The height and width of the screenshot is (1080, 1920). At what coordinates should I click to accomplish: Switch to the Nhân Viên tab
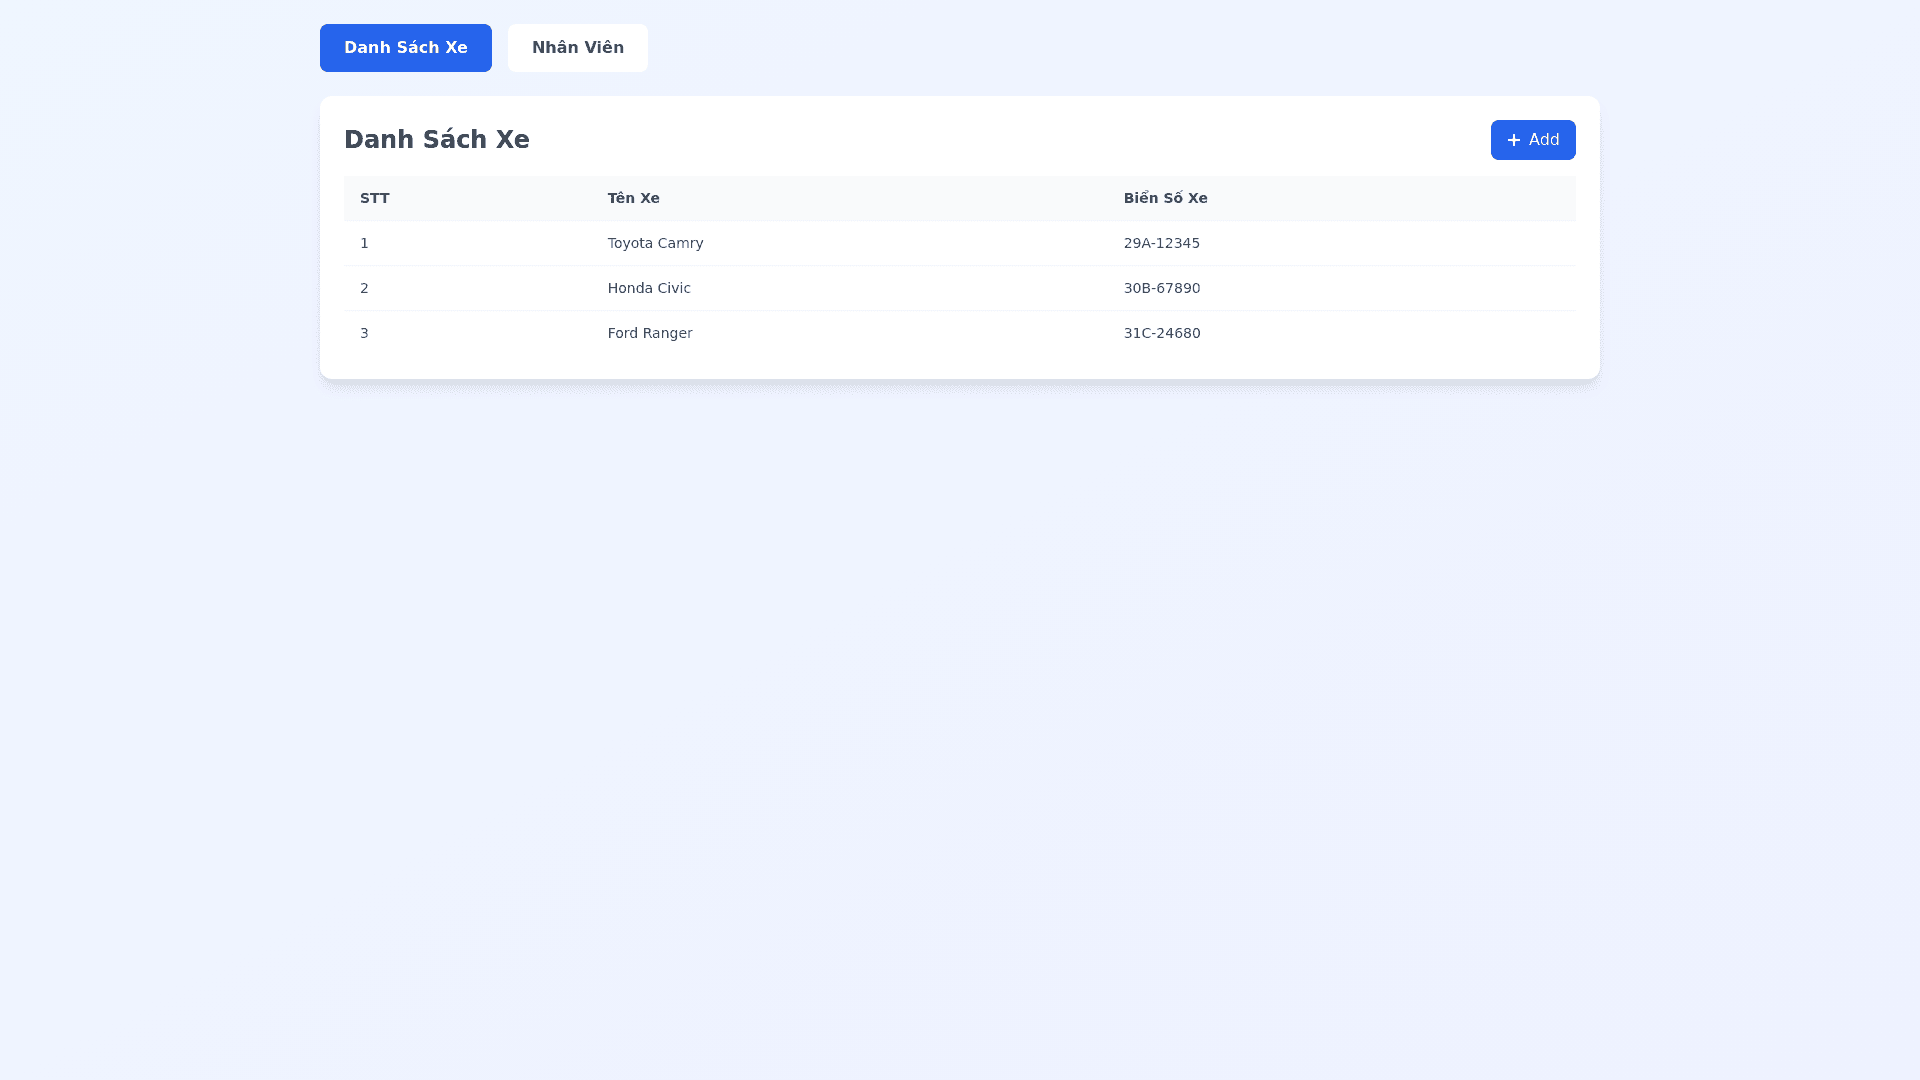(577, 48)
